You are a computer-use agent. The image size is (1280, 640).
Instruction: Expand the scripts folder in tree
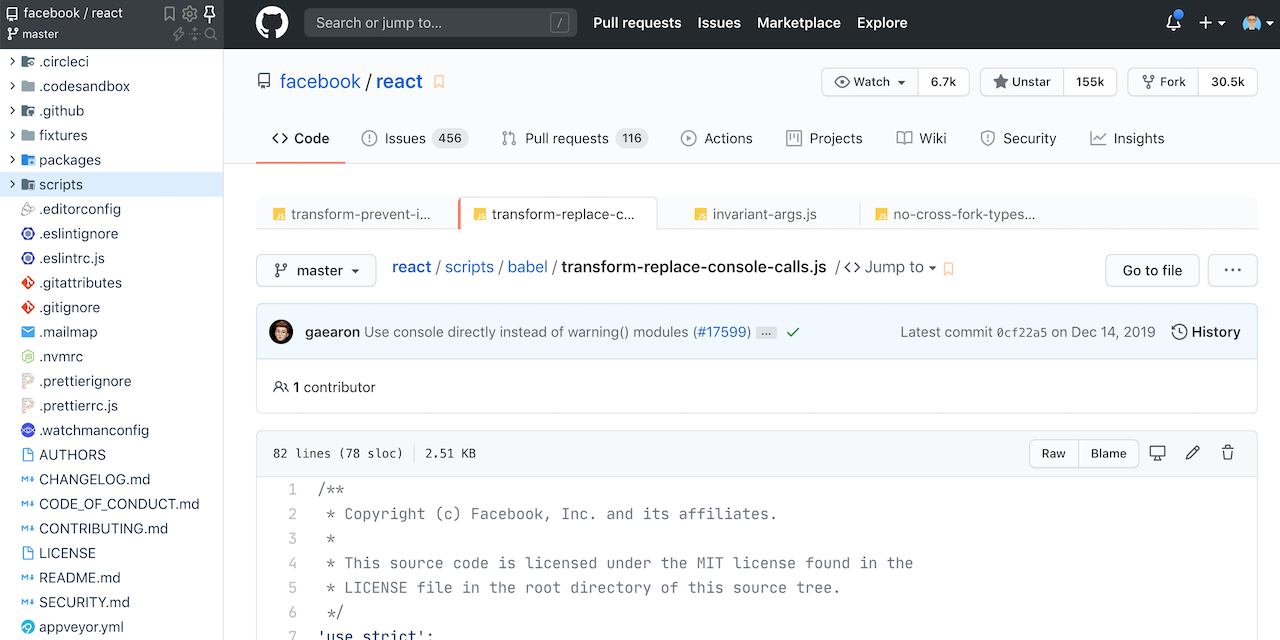pyautogui.click(x=12, y=184)
